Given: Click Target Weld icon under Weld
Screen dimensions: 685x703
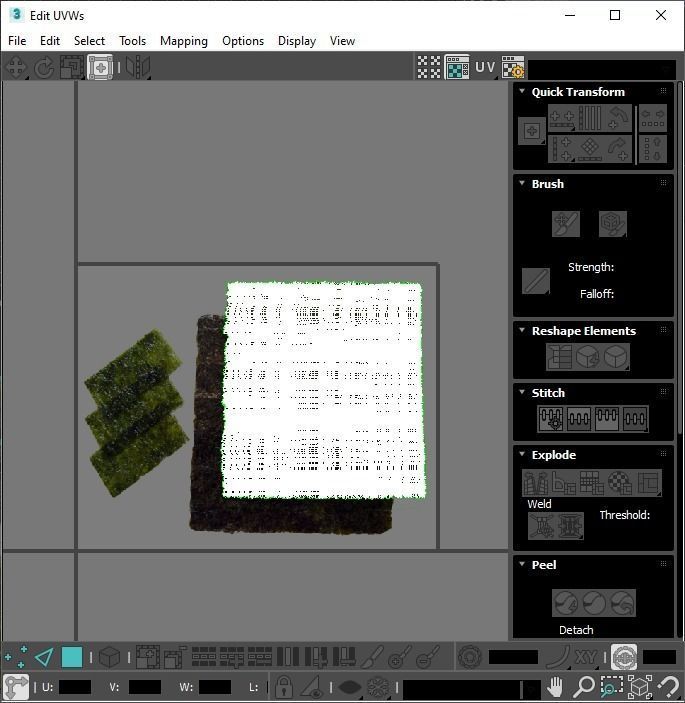Looking at the screenshot, I should [542, 525].
